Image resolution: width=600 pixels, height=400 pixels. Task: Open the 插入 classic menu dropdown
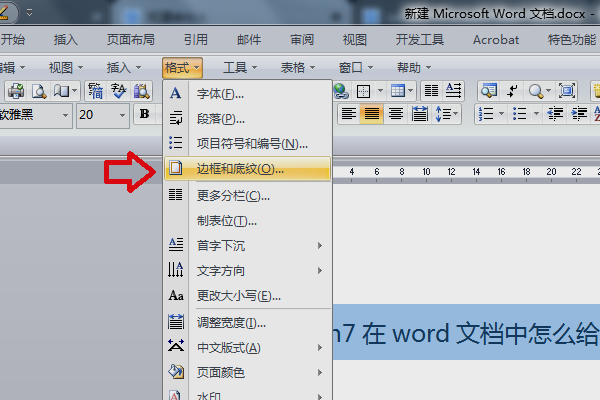124,68
